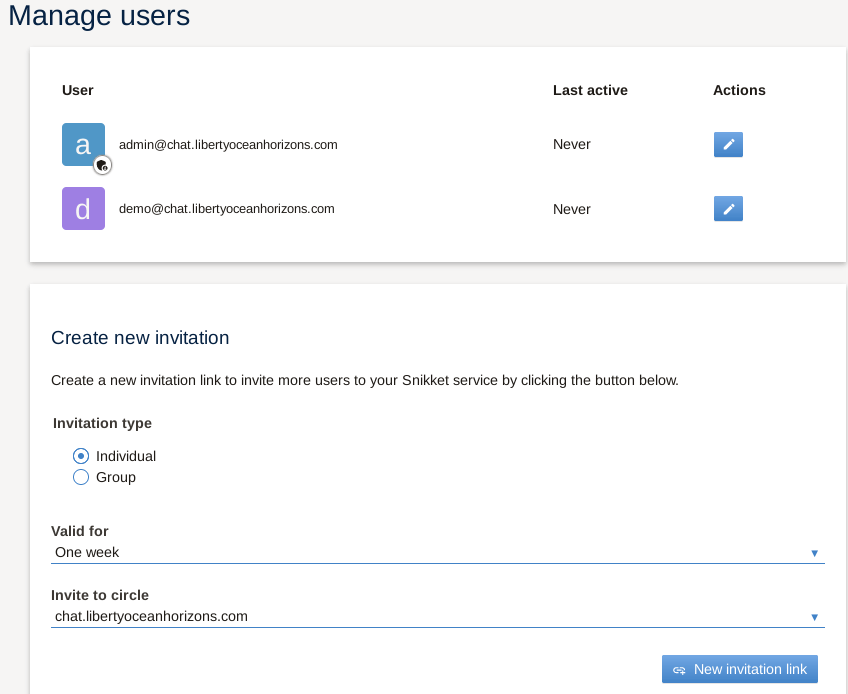Image resolution: width=848 pixels, height=694 pixels.
Task: Click the admin role badge on the avatar
Action: tap(101, 165)
